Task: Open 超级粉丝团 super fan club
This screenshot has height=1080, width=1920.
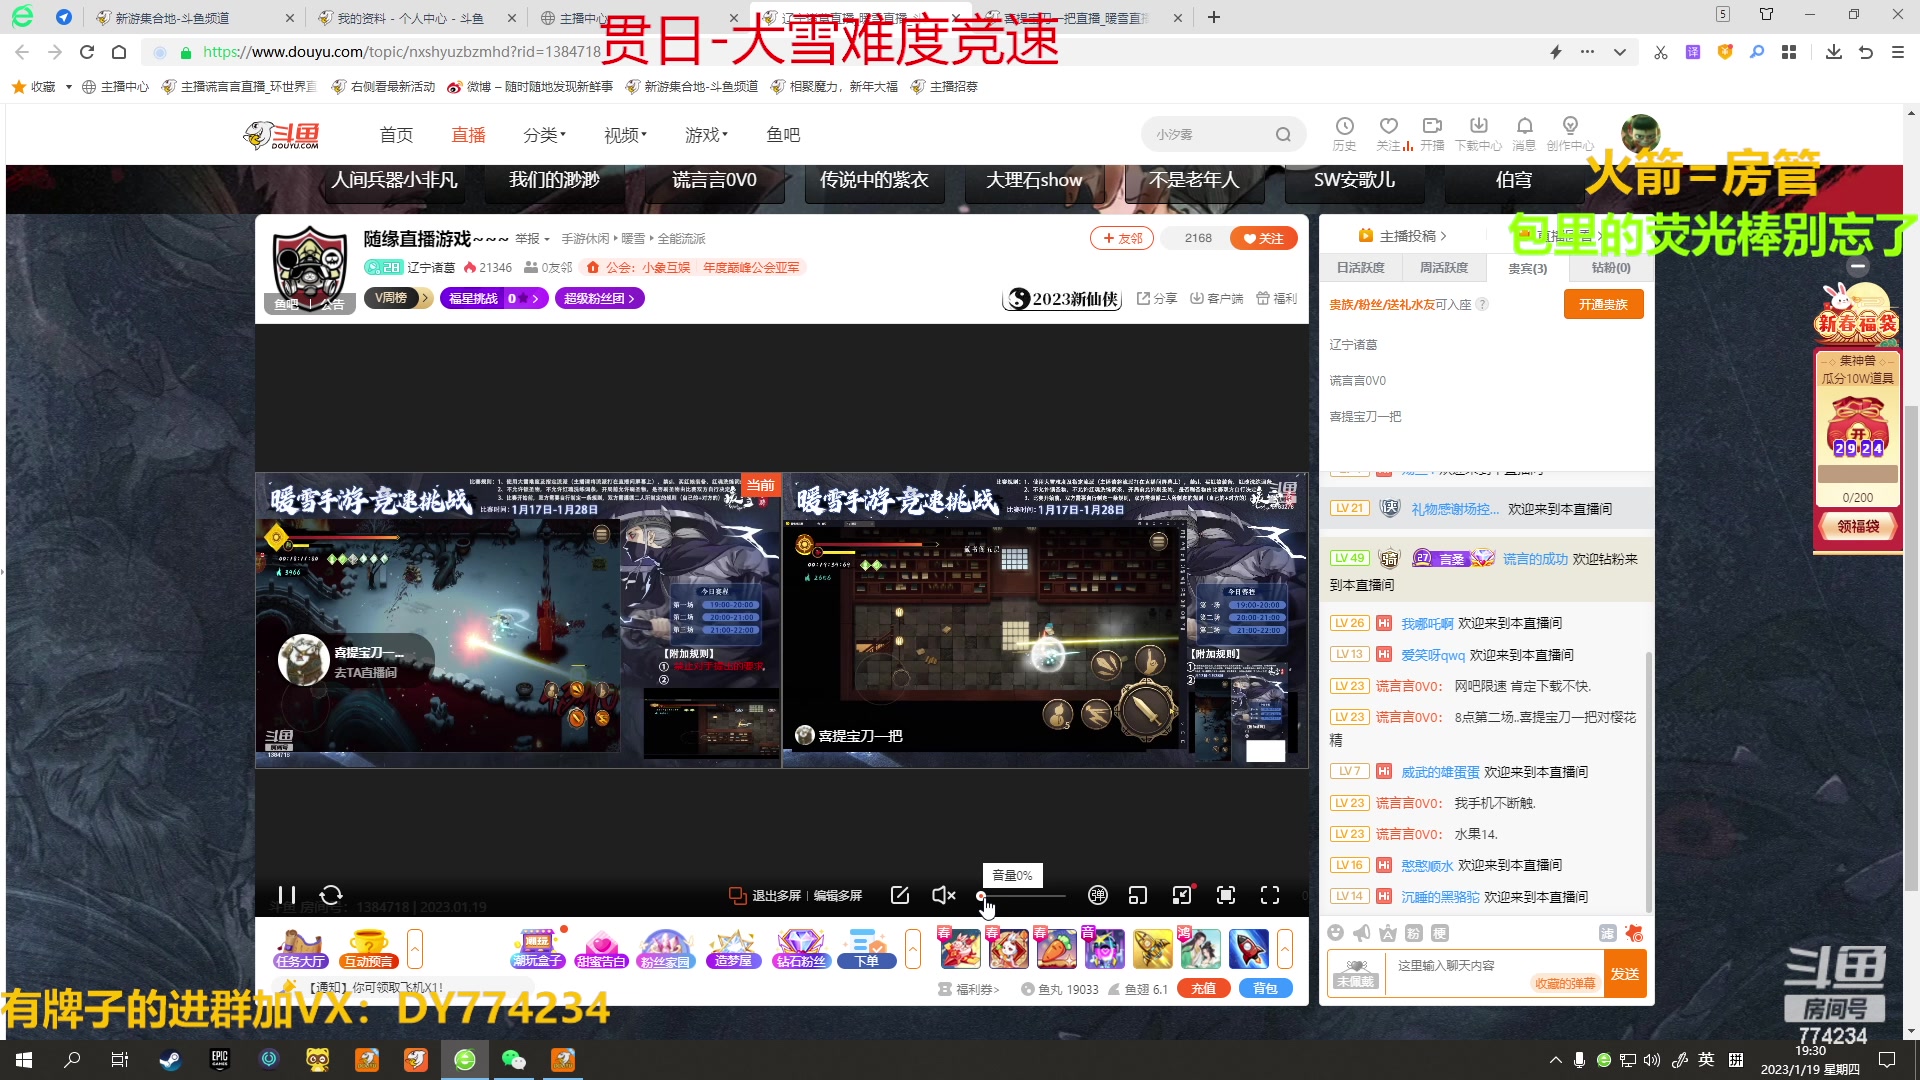Action: click(600, 298)
